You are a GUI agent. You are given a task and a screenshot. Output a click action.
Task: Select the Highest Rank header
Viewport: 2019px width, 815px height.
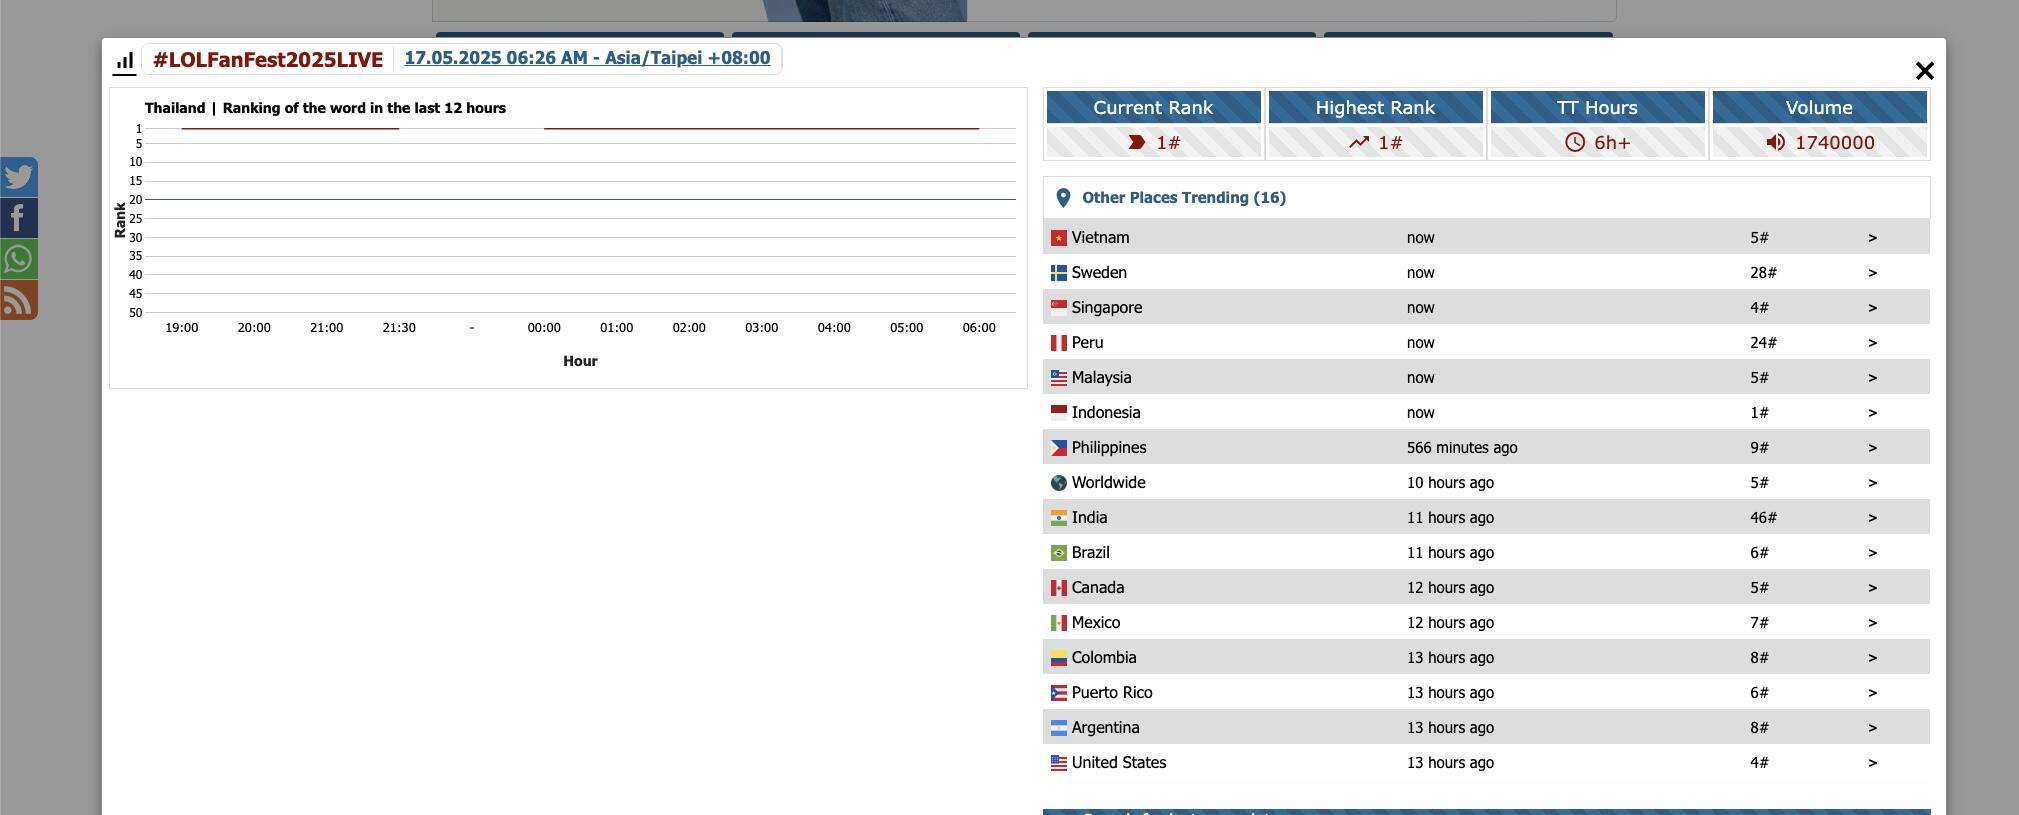click(1375, 107)
